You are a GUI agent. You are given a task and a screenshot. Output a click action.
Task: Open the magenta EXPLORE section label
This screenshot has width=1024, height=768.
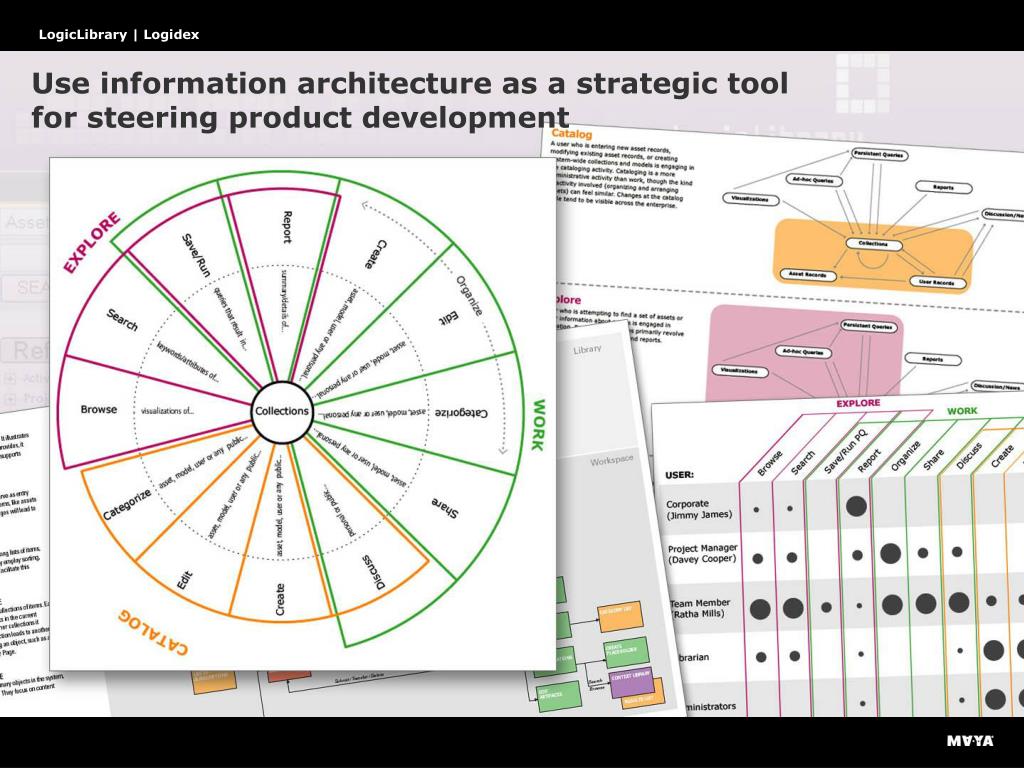pos(92,242)
